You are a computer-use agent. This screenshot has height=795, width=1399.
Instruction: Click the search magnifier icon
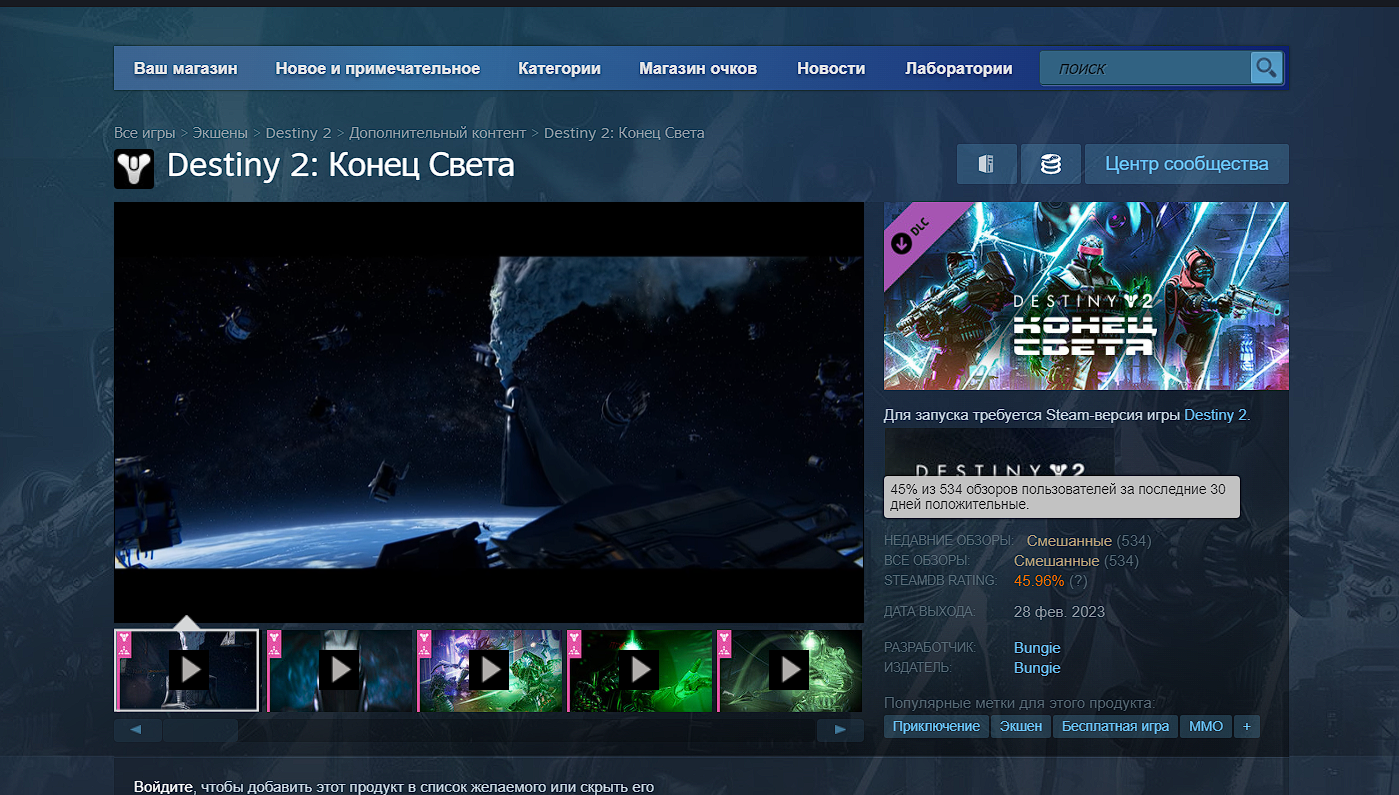click(x=1265, y=67)
